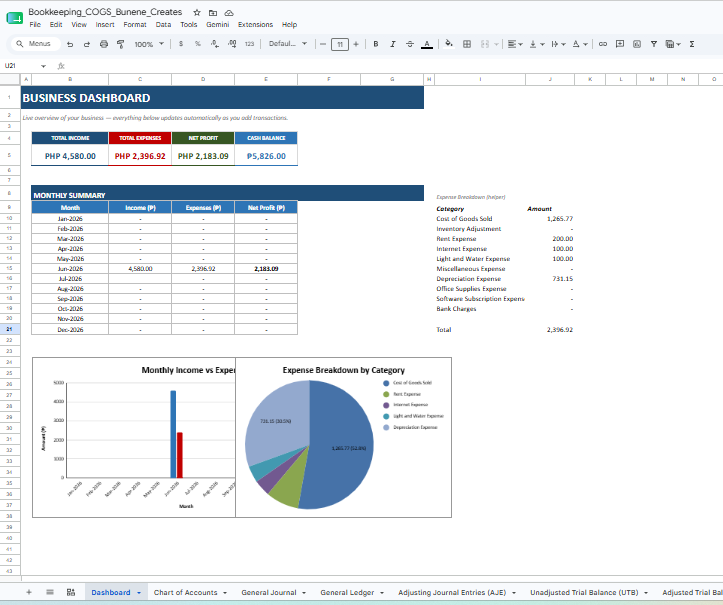Open the text color picker
Screen dimensions: 723x605
pyautogui.click(x=427, y=44)
